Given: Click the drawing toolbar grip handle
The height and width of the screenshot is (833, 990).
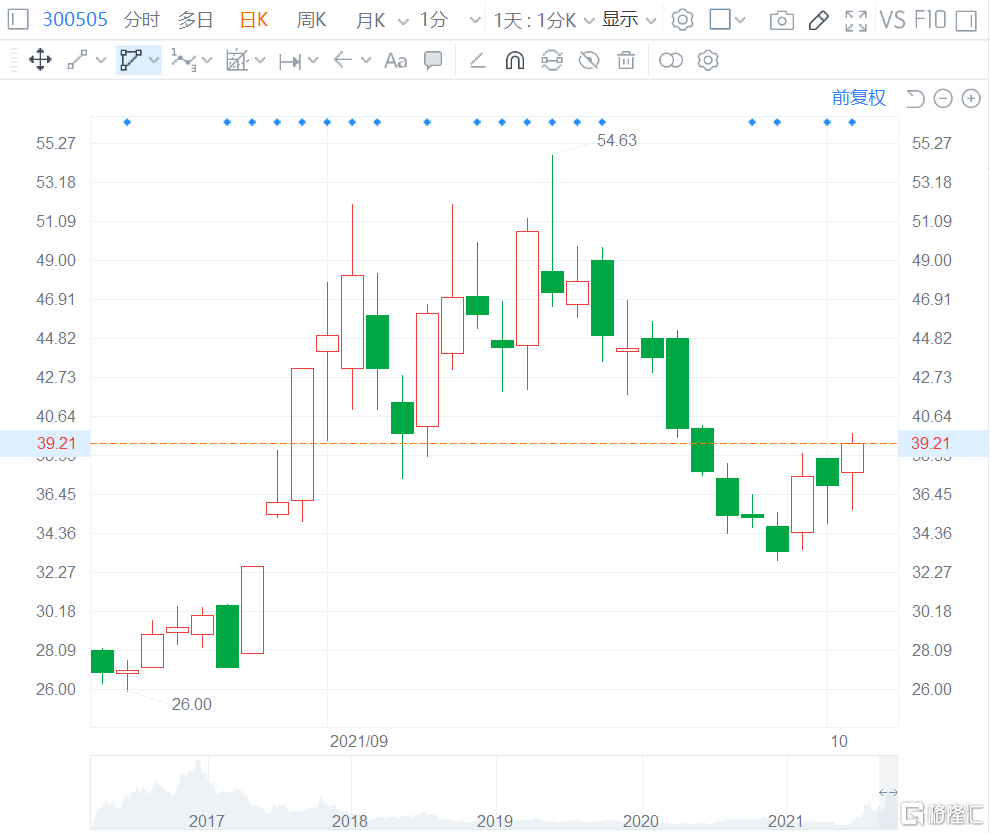Looking at the screenshot, I should [14, 61].
